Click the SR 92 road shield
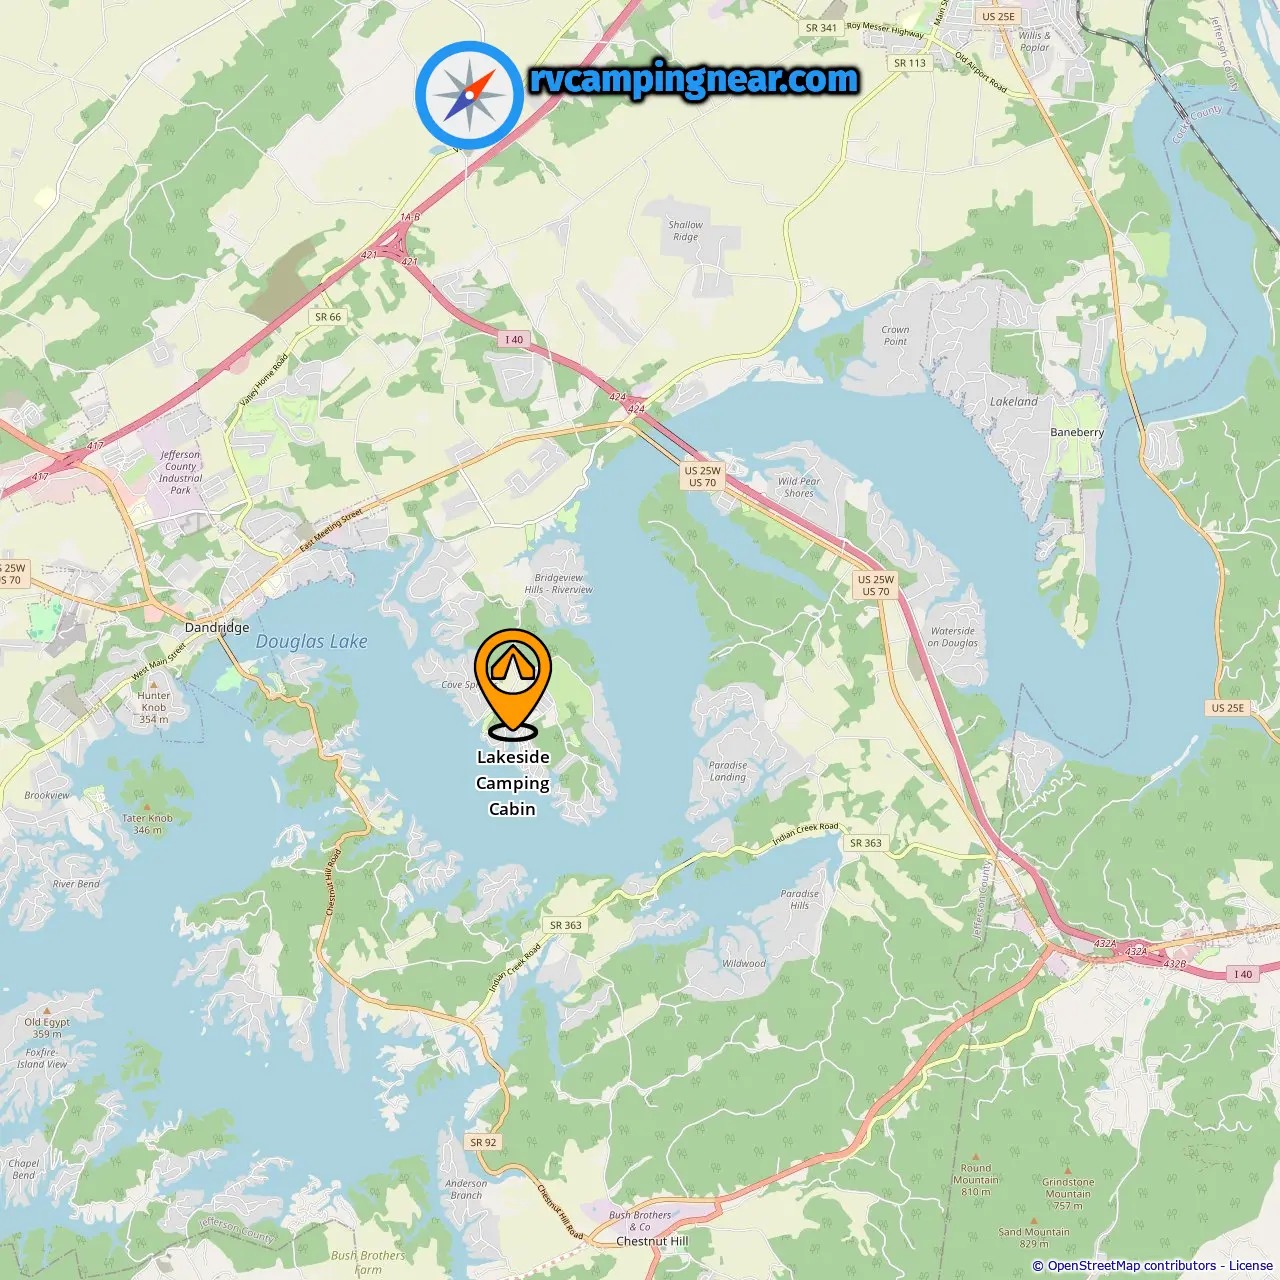The width and height of the screenshot is (1280, 1280). pos(483,1142)
